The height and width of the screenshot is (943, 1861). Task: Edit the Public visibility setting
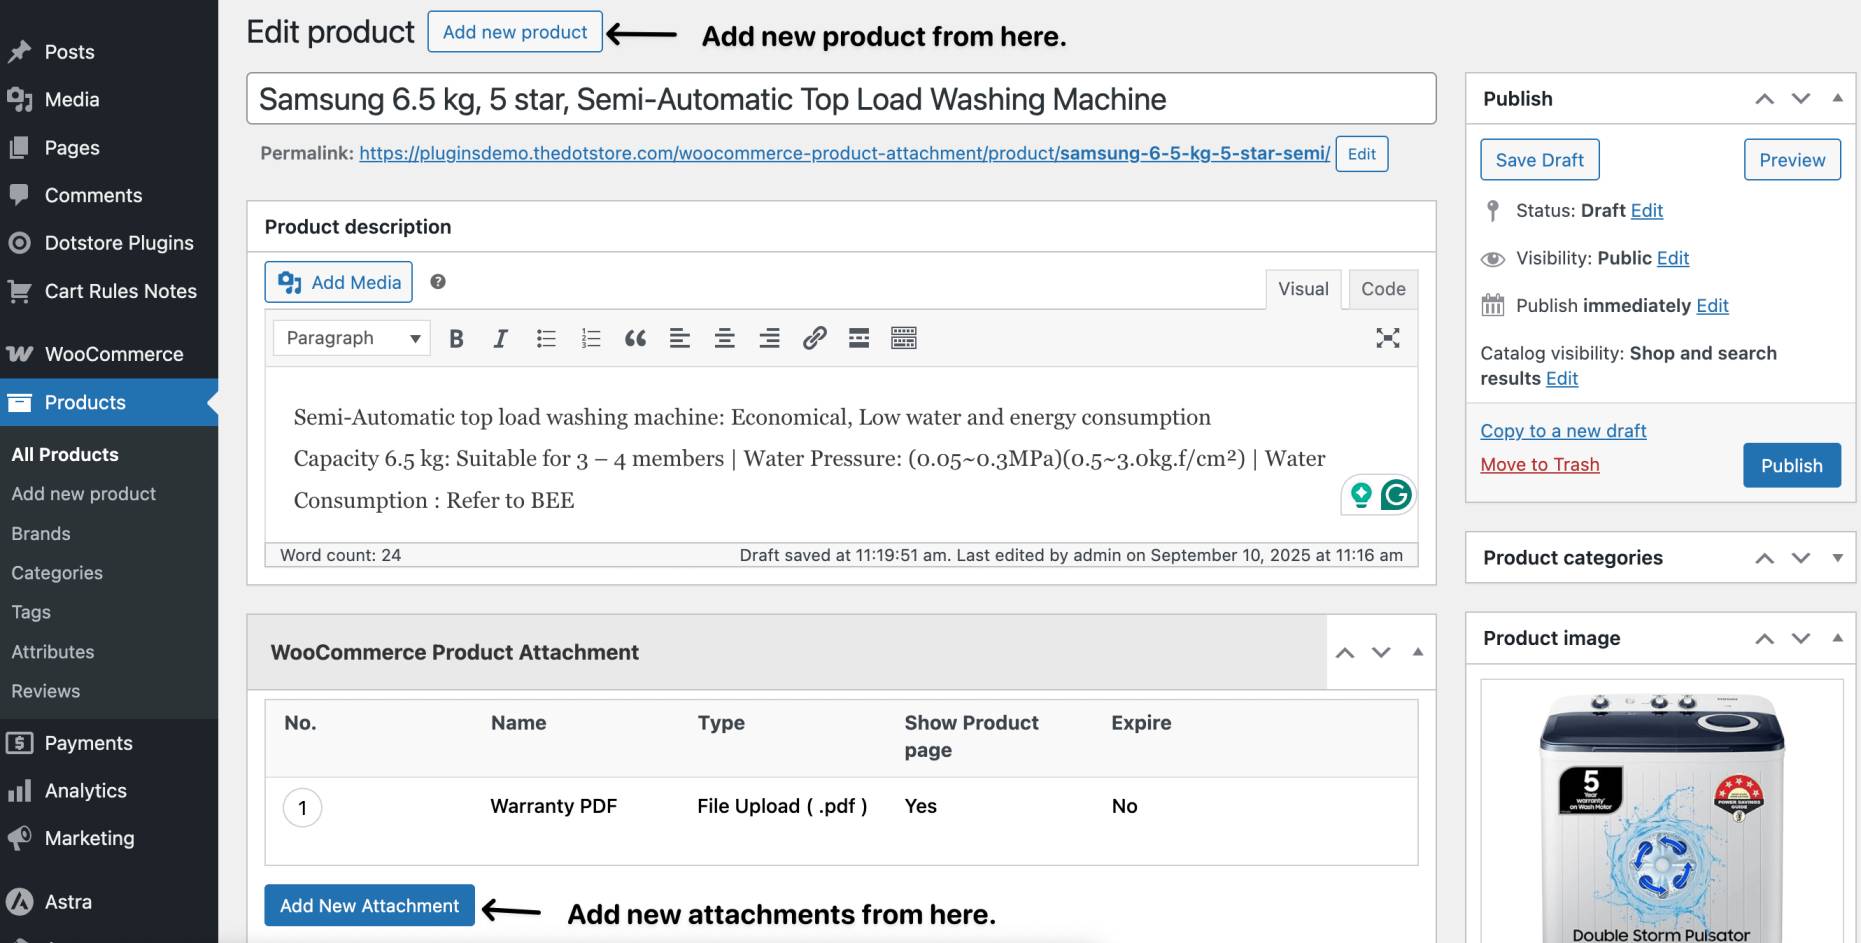coord(1672,258)
